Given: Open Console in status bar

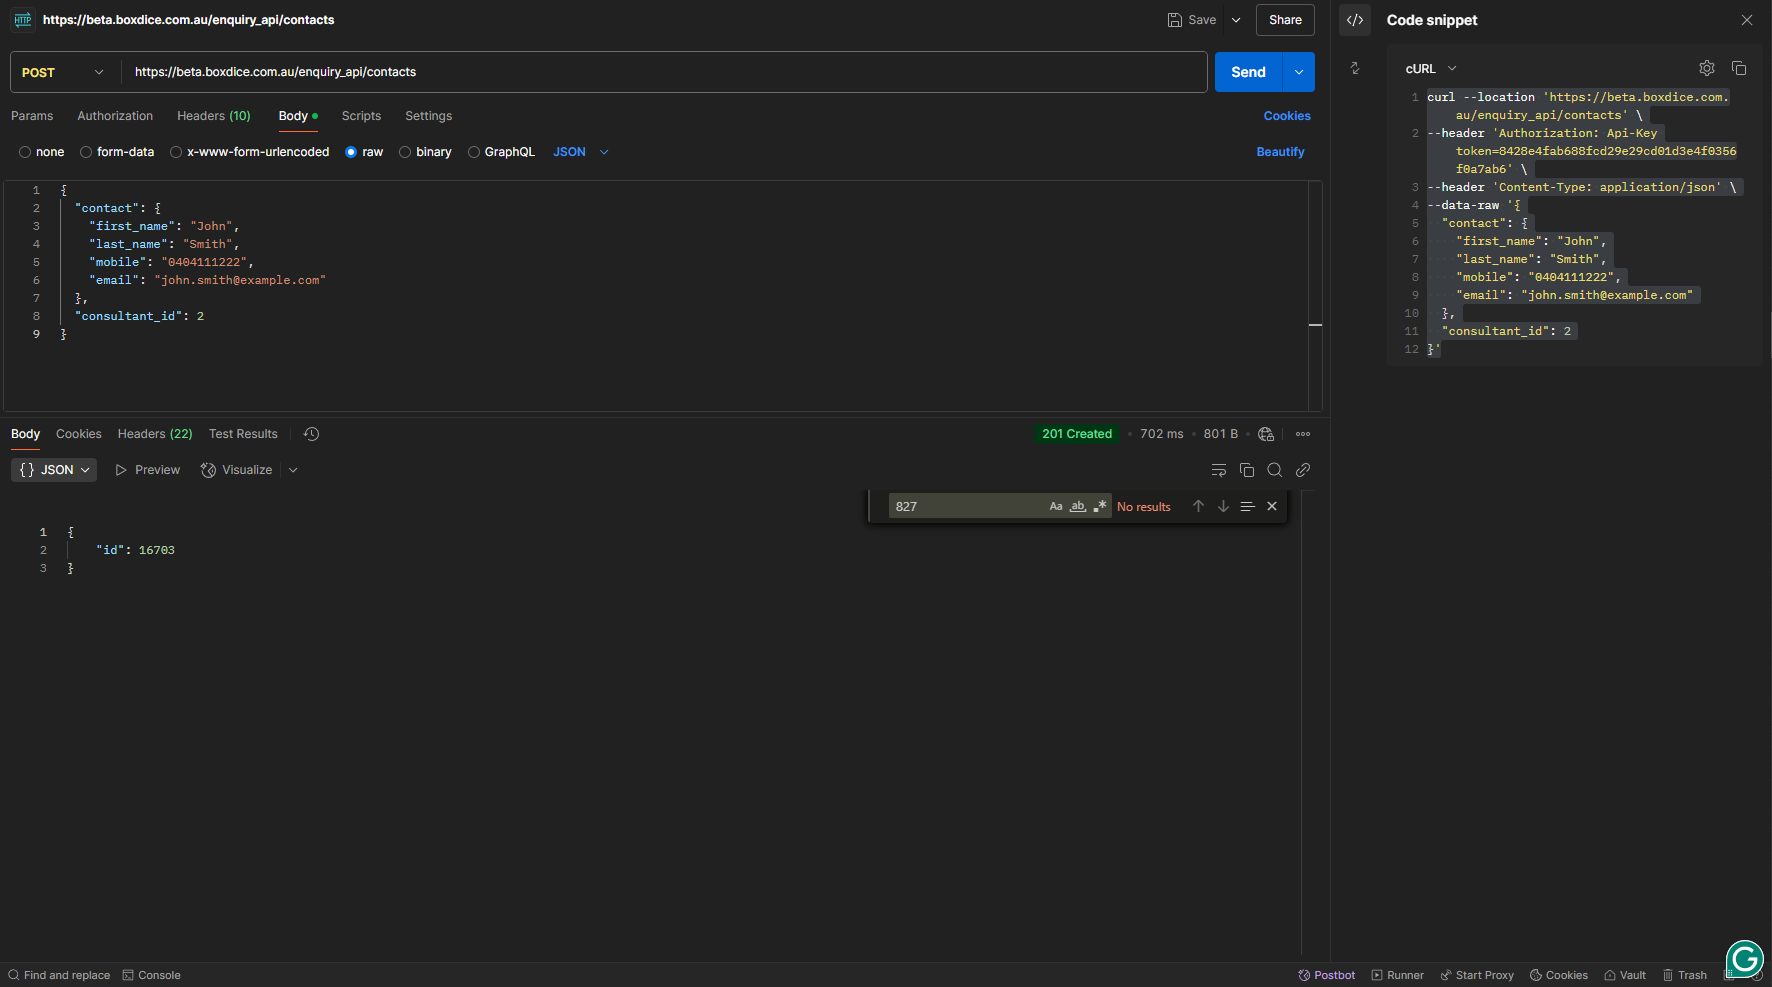Looking at the screenshot, I should pos(152,975).
